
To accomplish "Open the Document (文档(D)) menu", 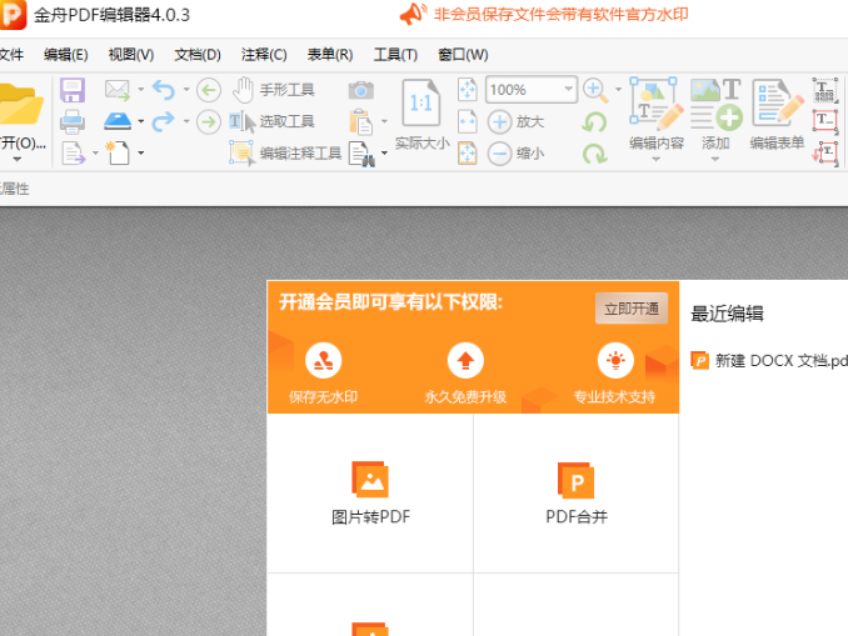I will 197,55.
